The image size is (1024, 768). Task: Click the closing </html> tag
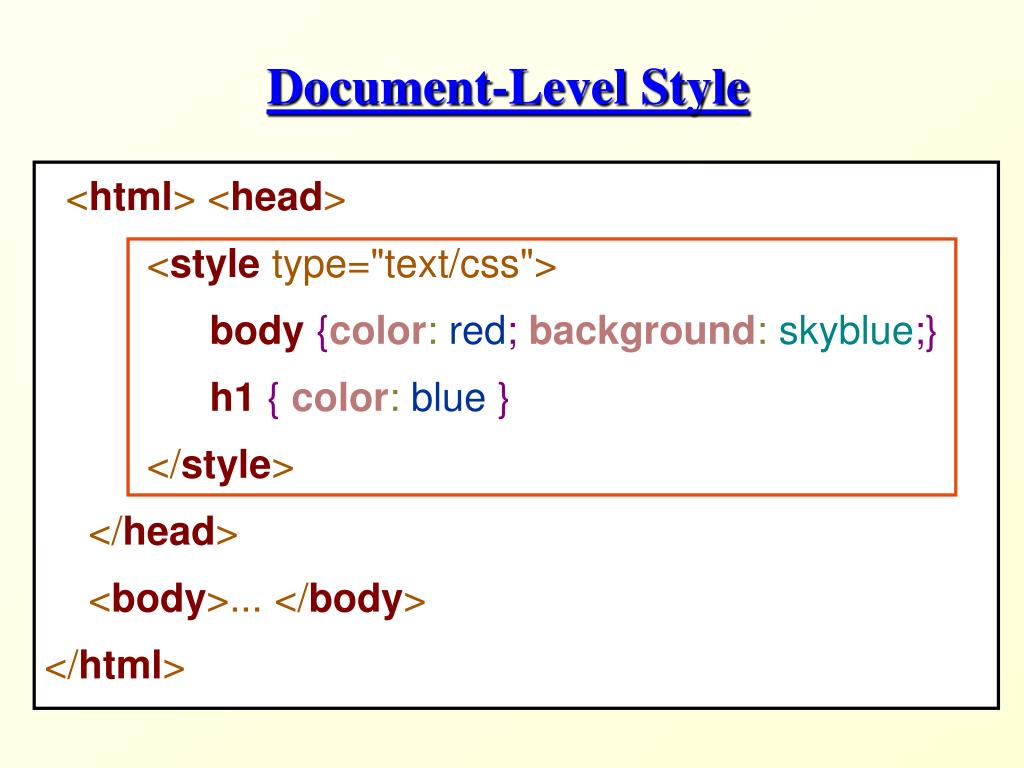coord(115,666)
